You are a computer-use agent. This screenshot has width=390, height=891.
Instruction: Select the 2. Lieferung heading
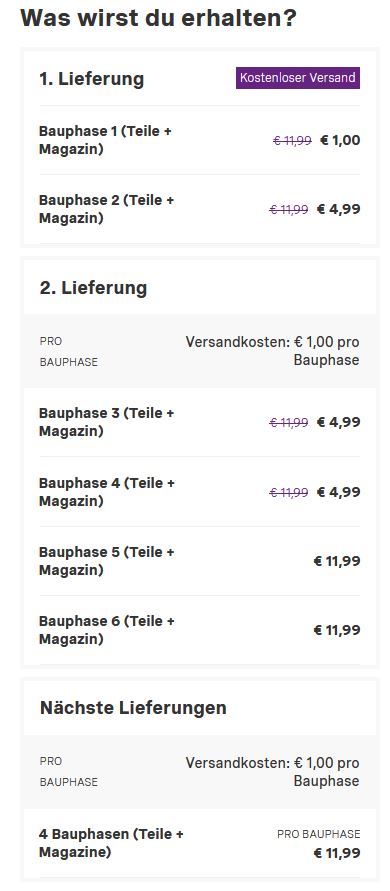(93, 288)
